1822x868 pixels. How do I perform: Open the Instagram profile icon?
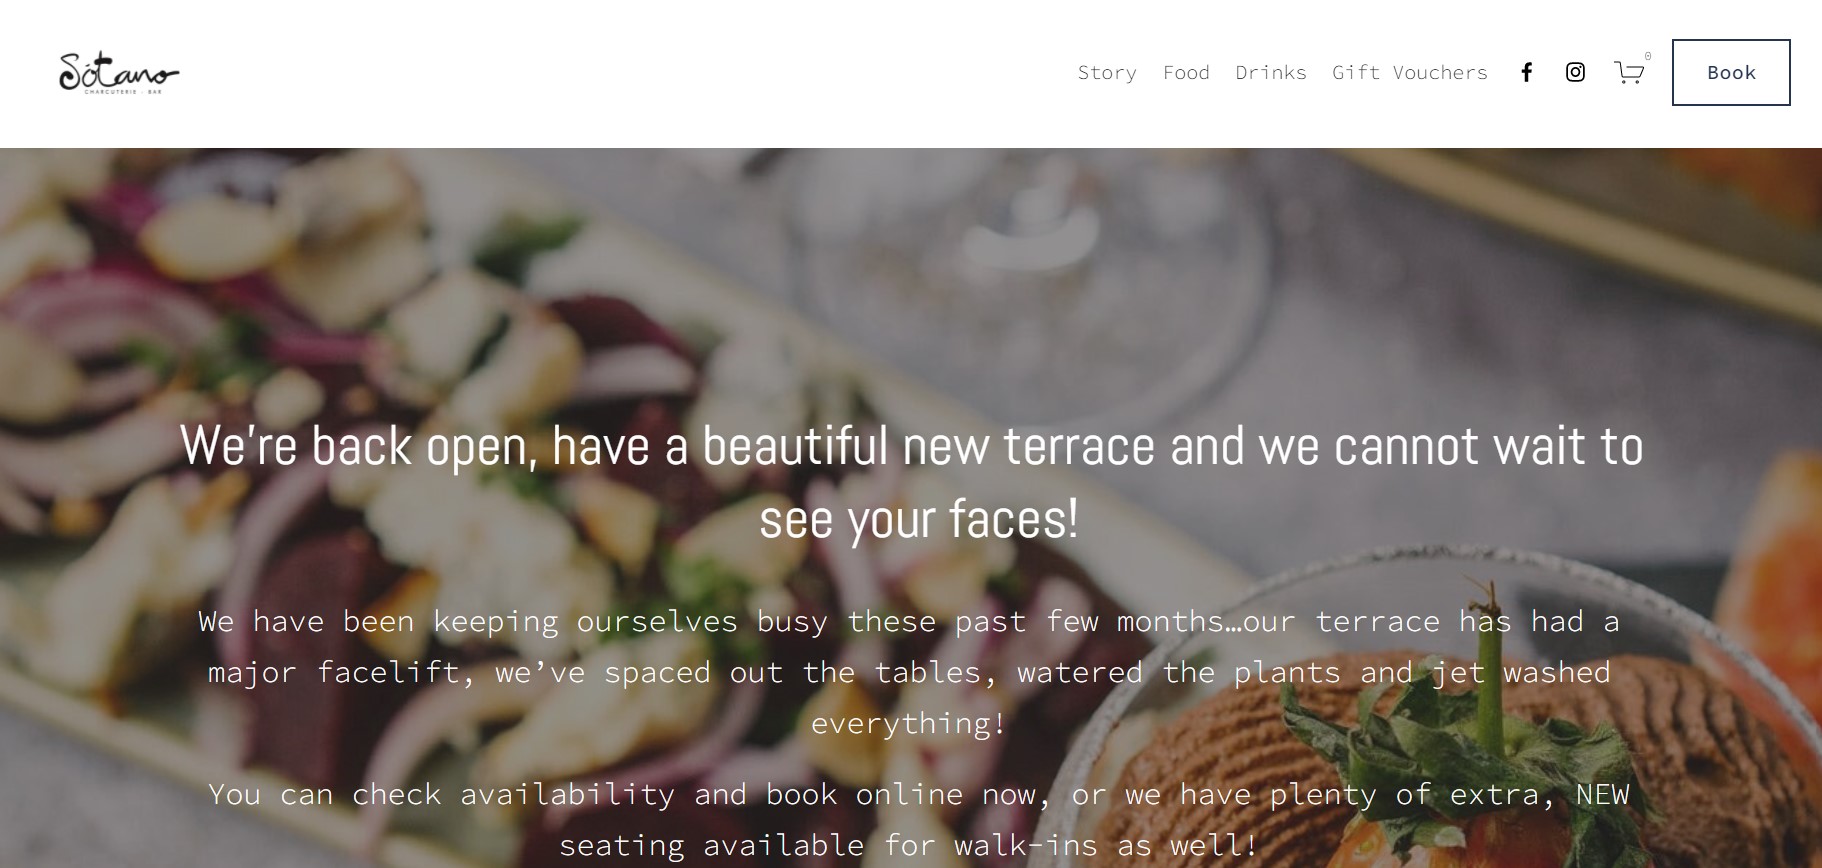click(x=1575, y=72)
